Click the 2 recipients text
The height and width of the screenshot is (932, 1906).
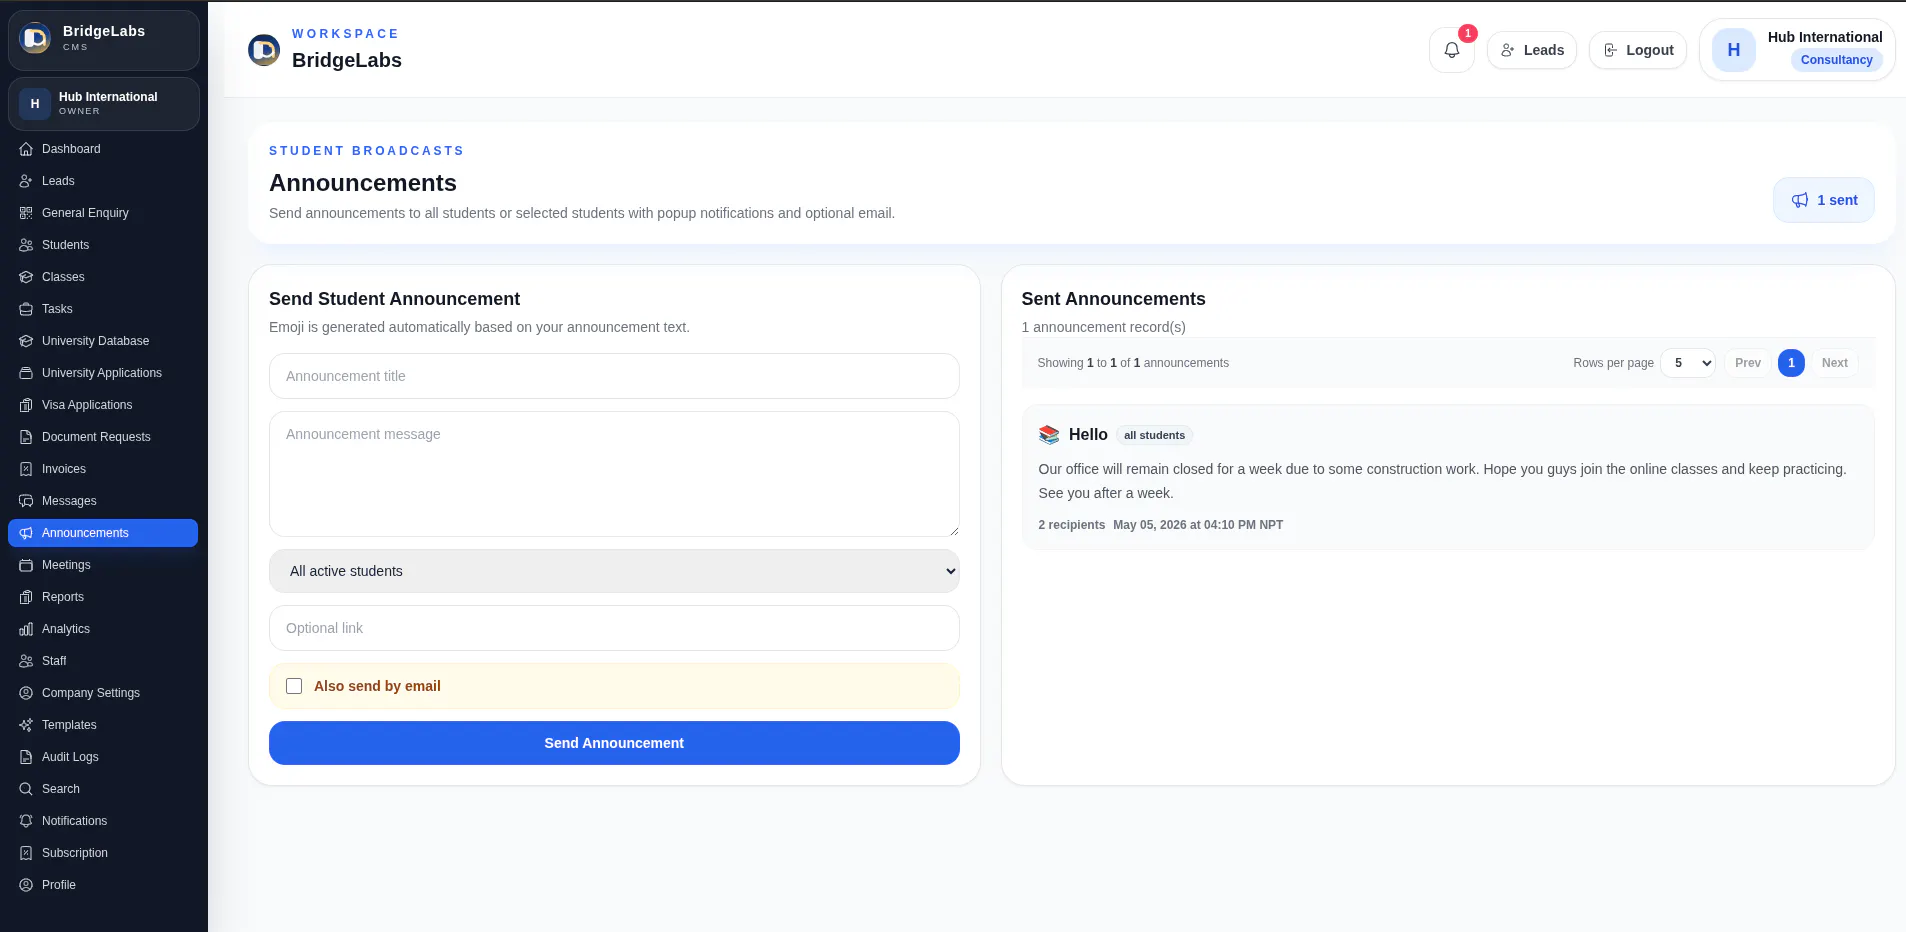point(1072,525)
